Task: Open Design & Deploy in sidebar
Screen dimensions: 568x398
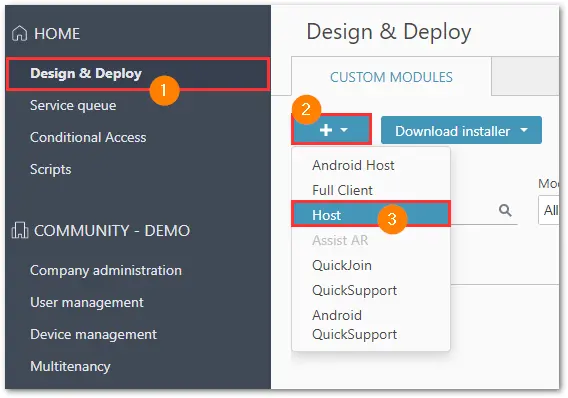Action: tap(138, 74)
